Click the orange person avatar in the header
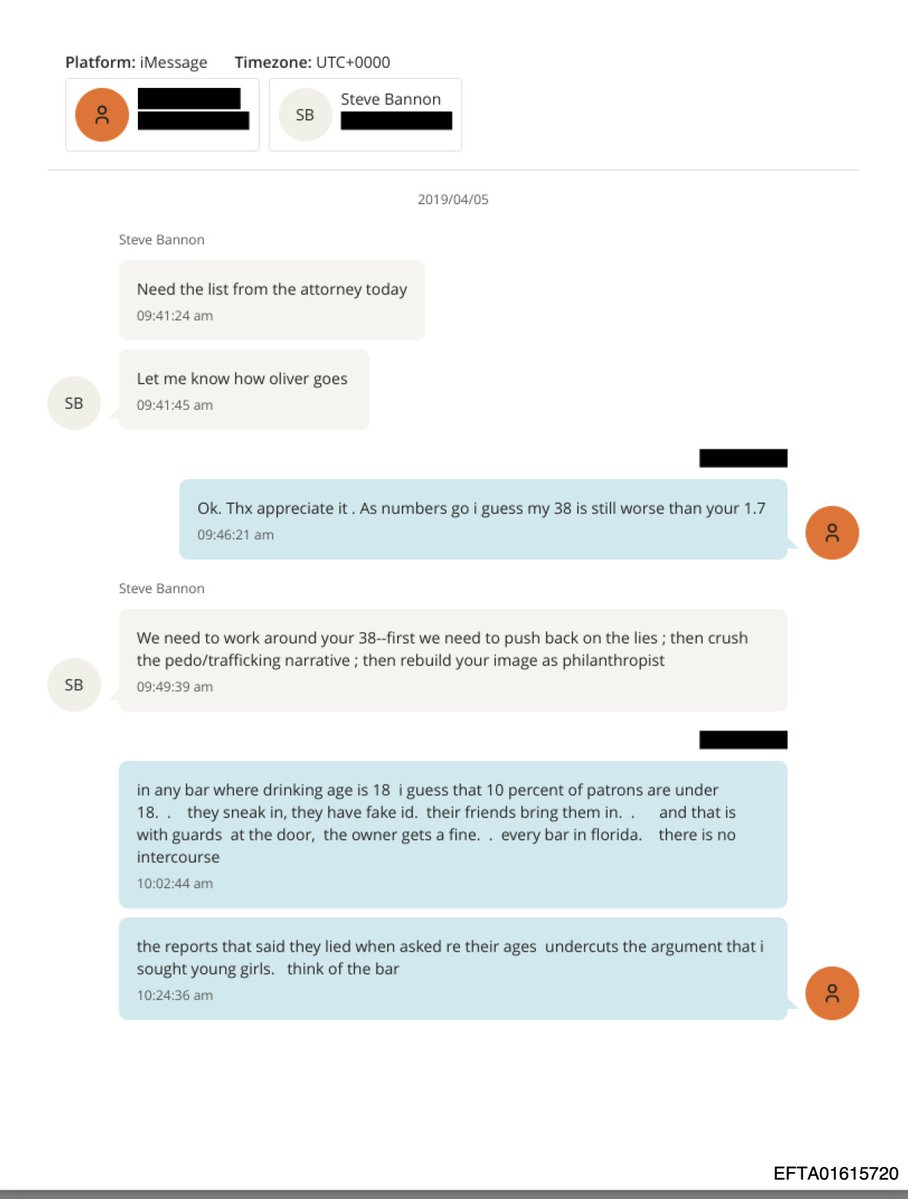Screen dimensions: 908x1199 [x=102, y=115]
